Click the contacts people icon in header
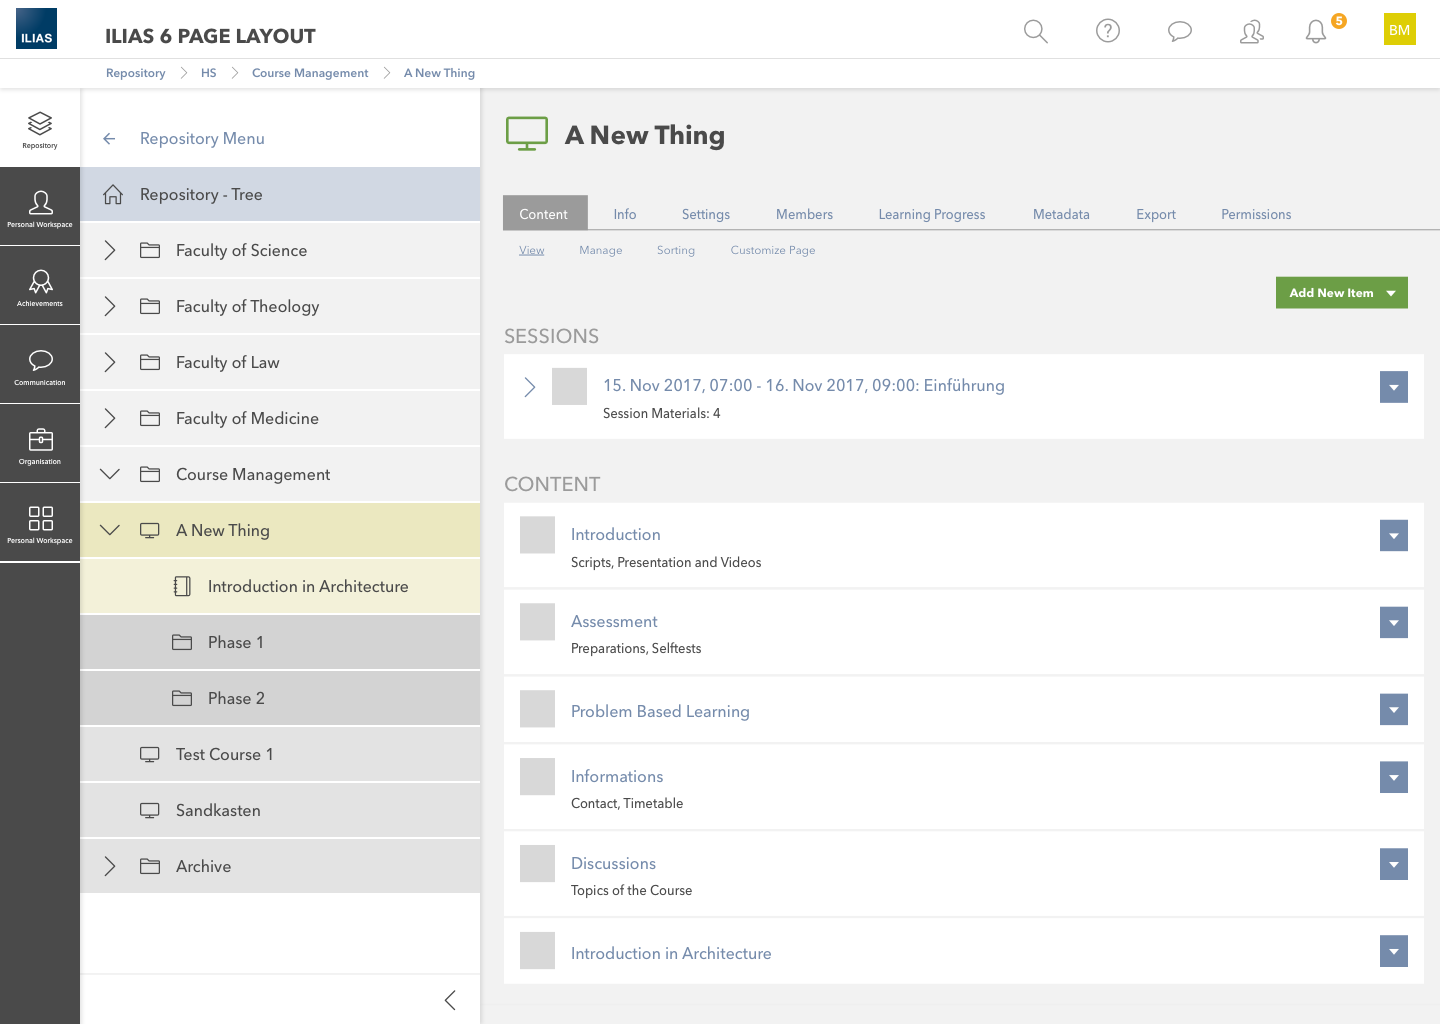 (1251, 32)
